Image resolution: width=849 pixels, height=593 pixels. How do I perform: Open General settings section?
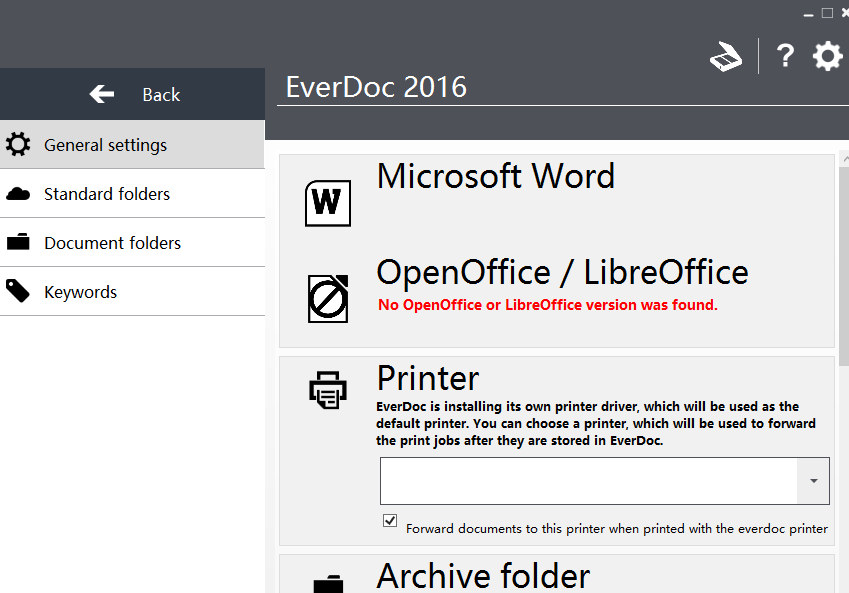click(105, 145)
